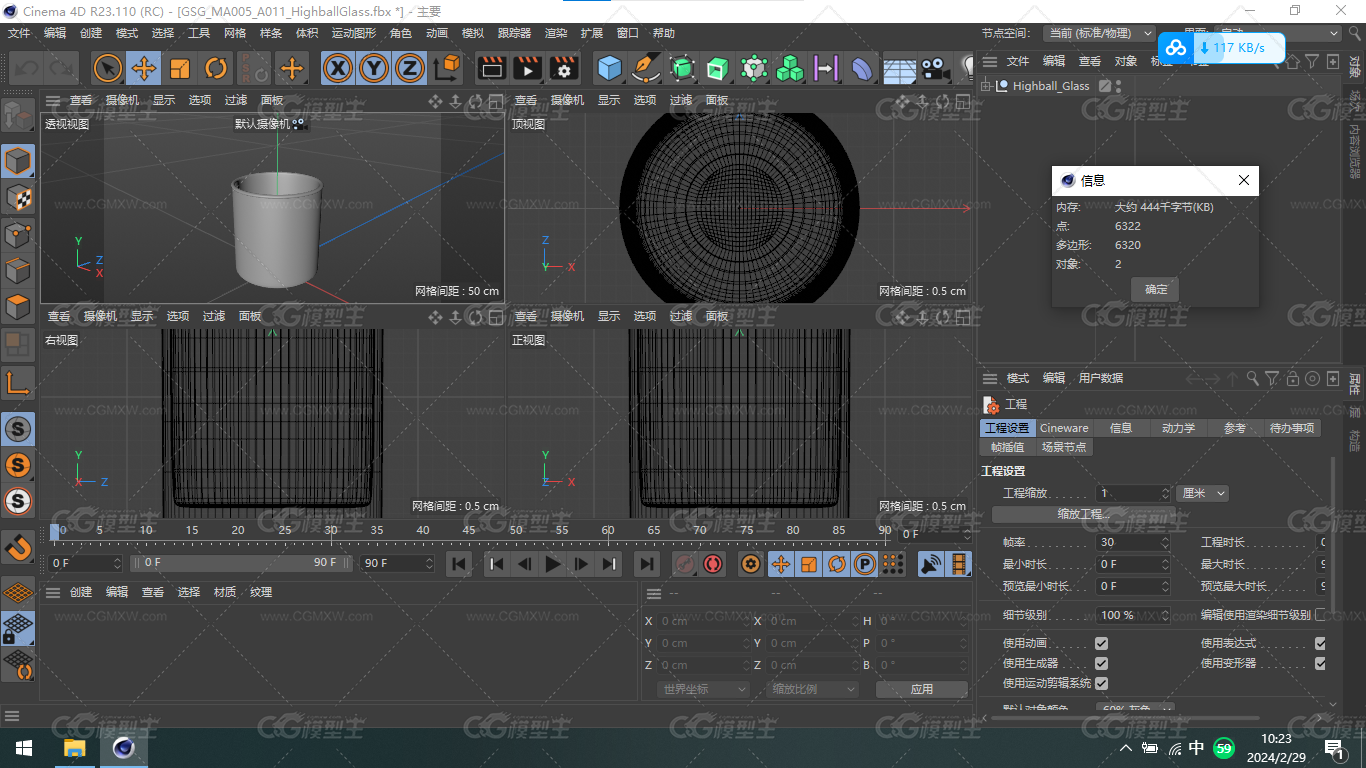The height and width of the screenshot is (768, 1366).
Task: Open Scale Ratio dropdown in coordinates panel
Action: 813,689
